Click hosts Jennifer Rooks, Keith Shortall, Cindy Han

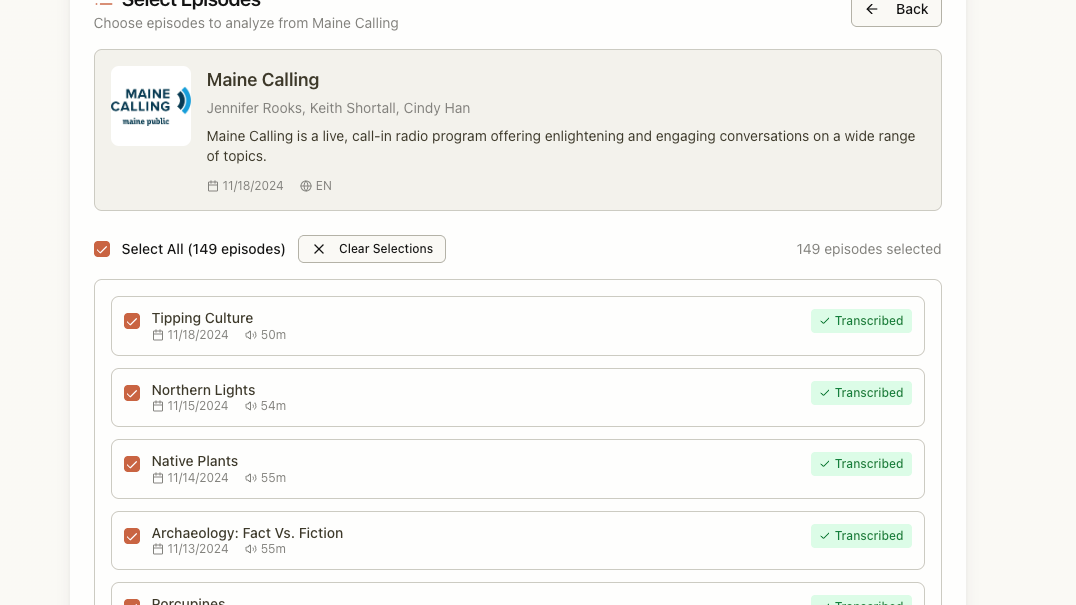pyautogui.click(x=338, y=108)
